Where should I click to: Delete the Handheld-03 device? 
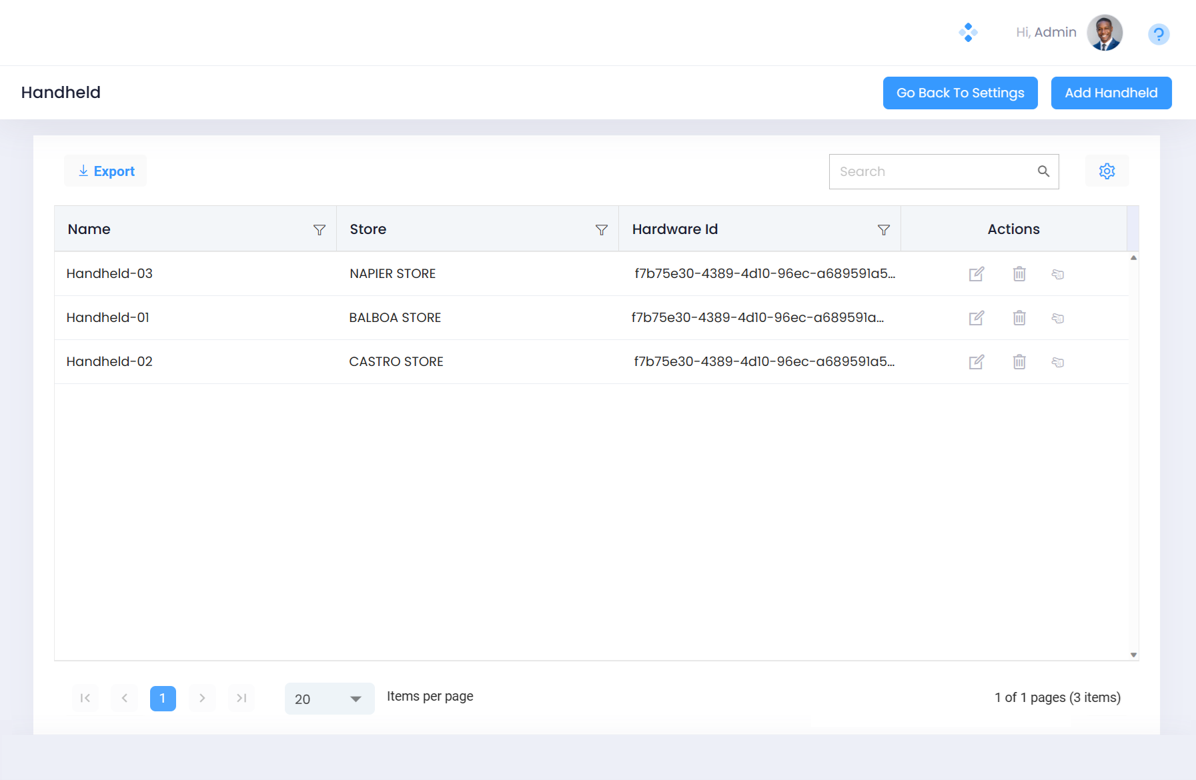coord(1019,274)
